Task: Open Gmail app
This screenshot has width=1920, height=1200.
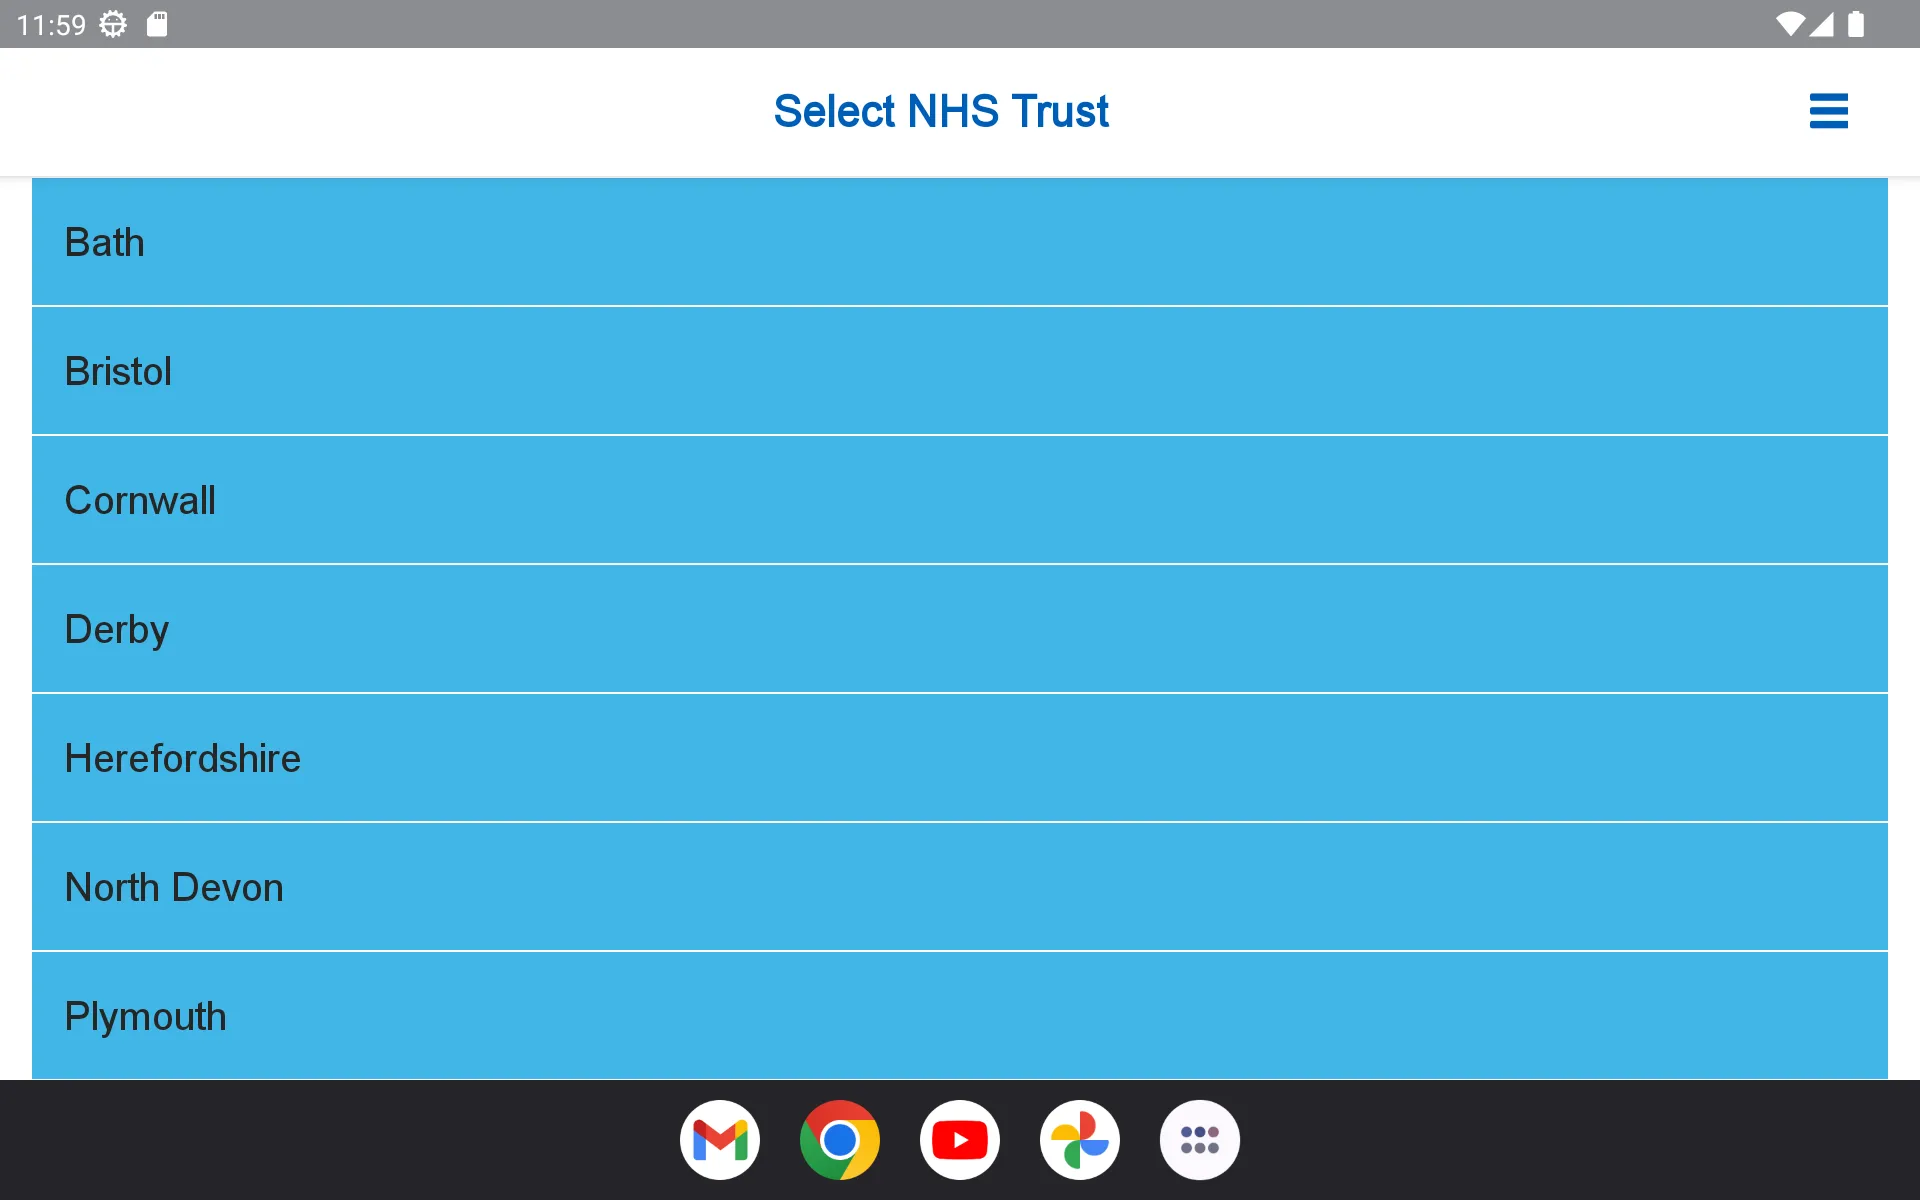Action: (720, 1139)
